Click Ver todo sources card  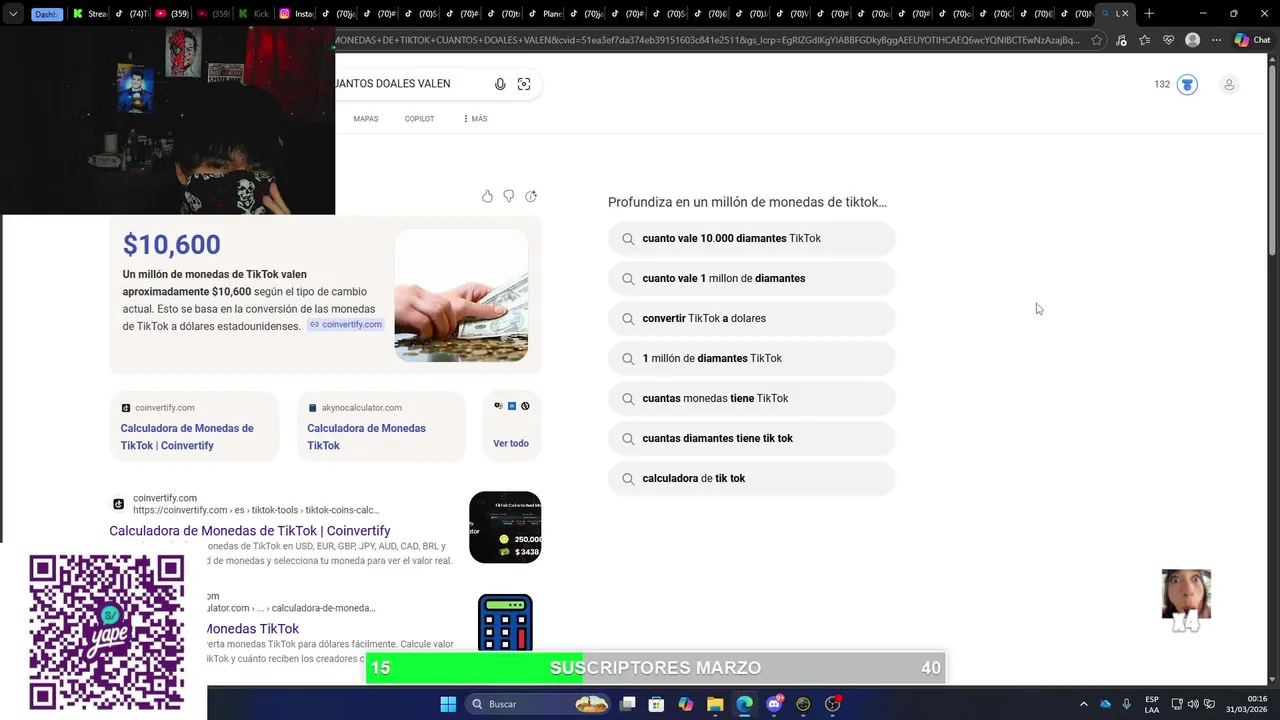pos(511,427)
